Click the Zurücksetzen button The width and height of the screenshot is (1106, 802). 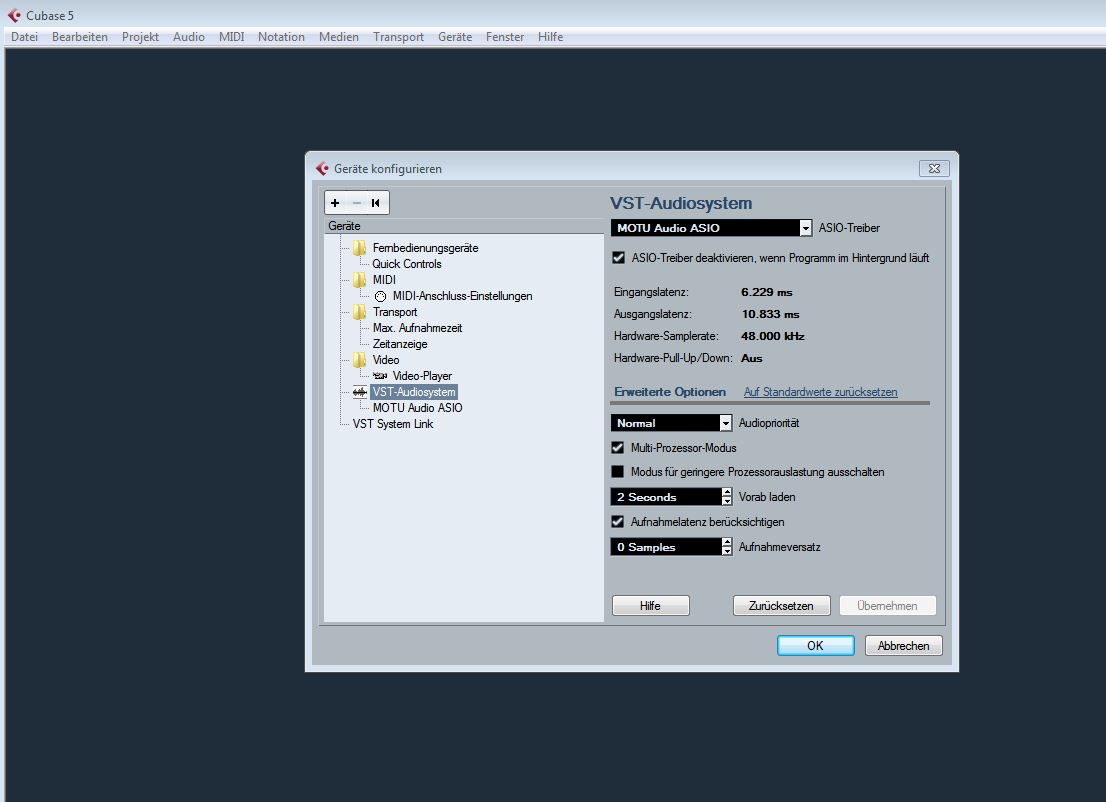[x=782, y=606]
